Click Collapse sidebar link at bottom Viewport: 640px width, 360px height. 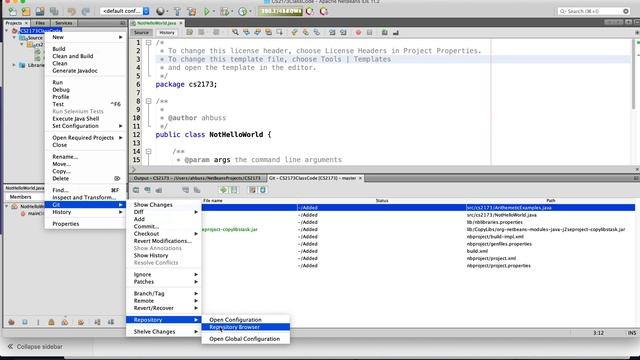tap(35, 347)
